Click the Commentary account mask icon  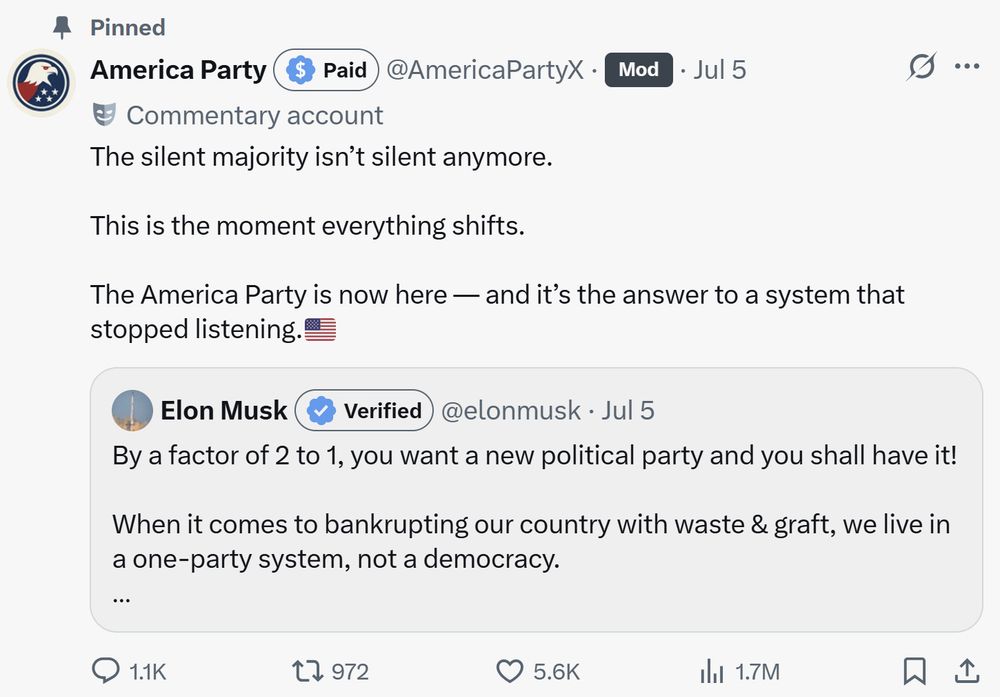click(x=104, y=115)
